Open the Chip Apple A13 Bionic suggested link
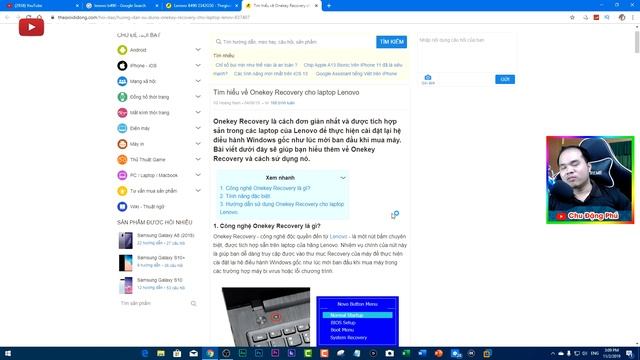 click(353, 65)
